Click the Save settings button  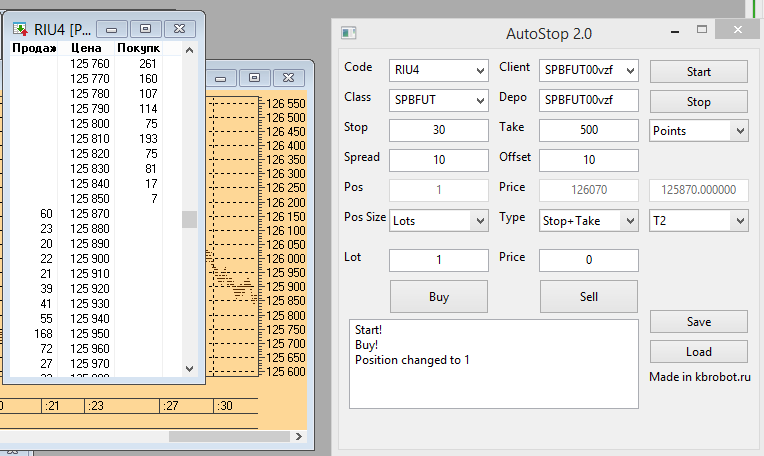coord(698,322)
